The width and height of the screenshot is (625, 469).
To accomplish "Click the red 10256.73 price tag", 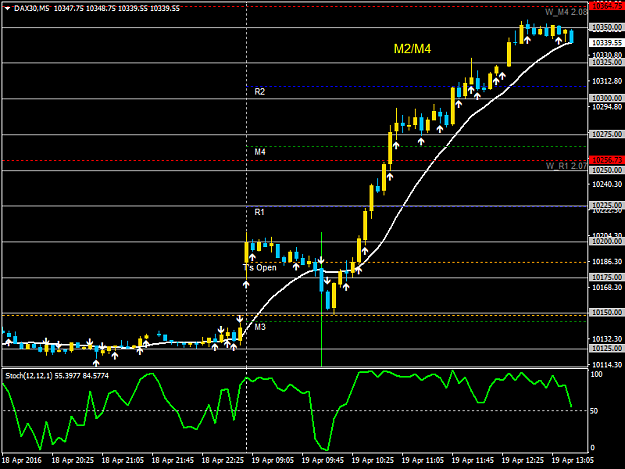I will 607,160.
